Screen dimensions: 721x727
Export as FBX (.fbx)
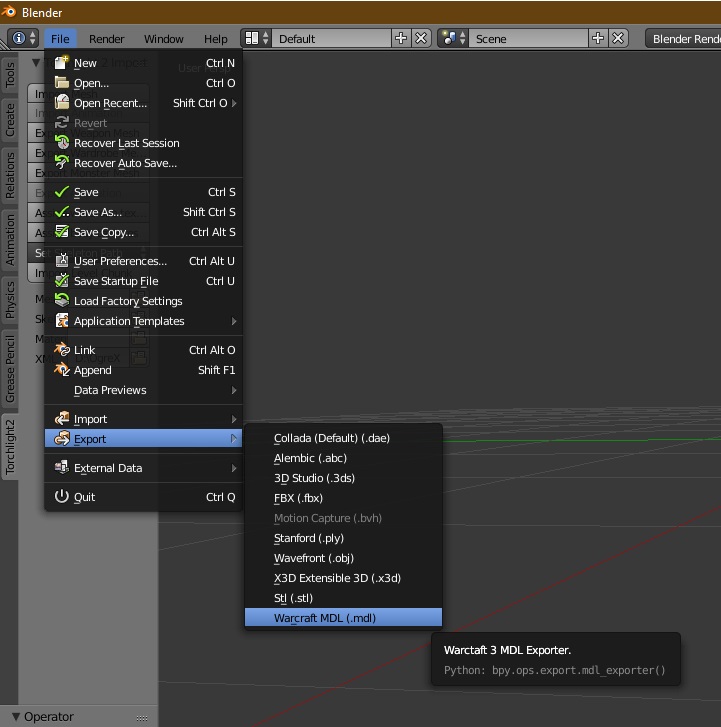click(x=343, y=498)
